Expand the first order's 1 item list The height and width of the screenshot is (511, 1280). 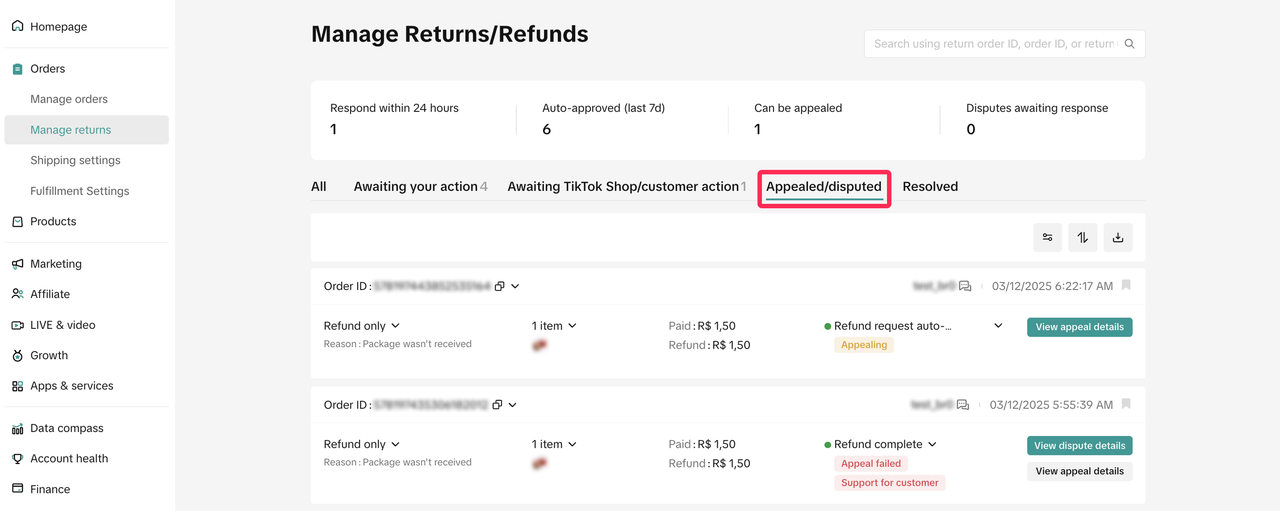(x=572, y=326)
